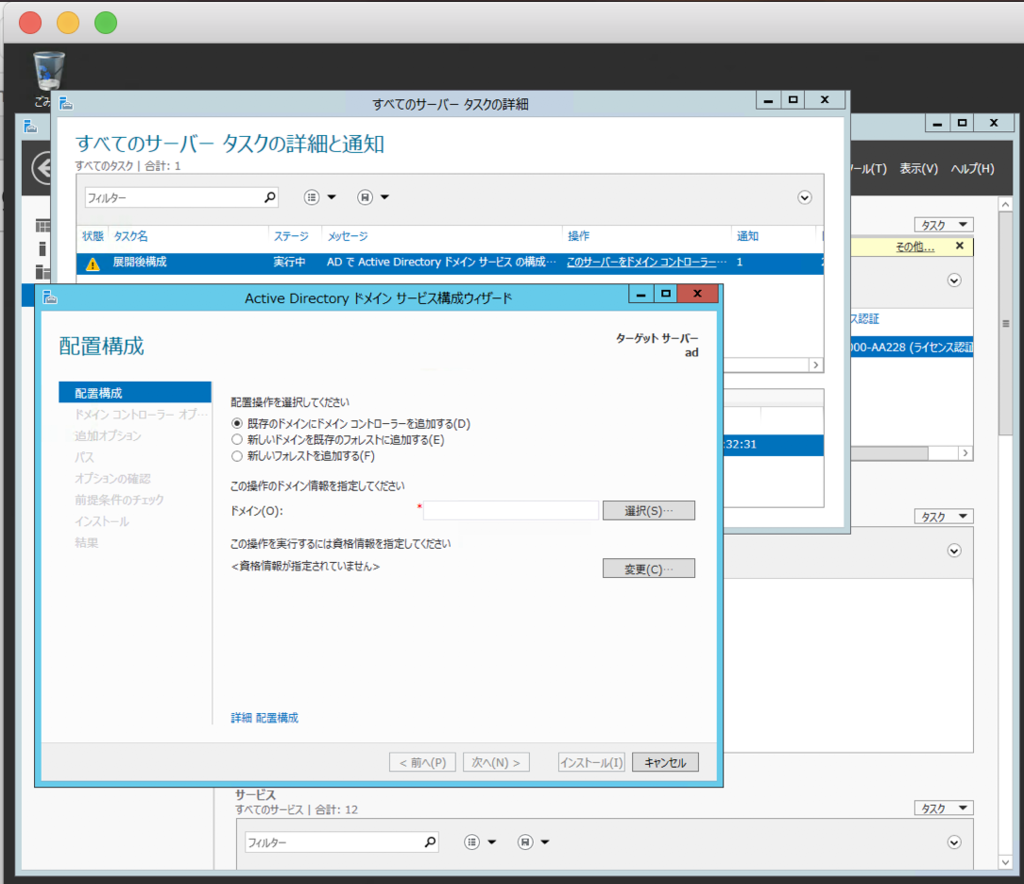This screenshot has height=884, width=1024.
Task: Click search magnifier in services filter
Action: coord(430,842)
